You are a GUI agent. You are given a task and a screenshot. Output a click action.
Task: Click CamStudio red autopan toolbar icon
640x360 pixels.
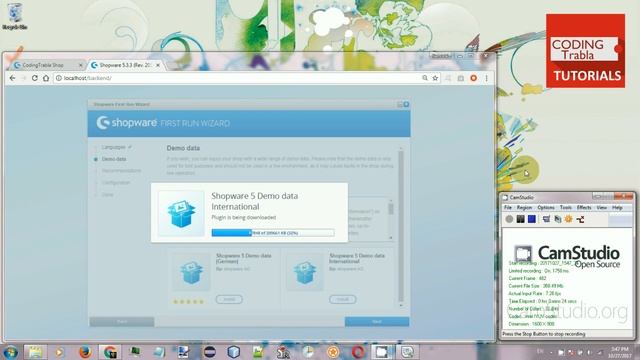[580, 219]
